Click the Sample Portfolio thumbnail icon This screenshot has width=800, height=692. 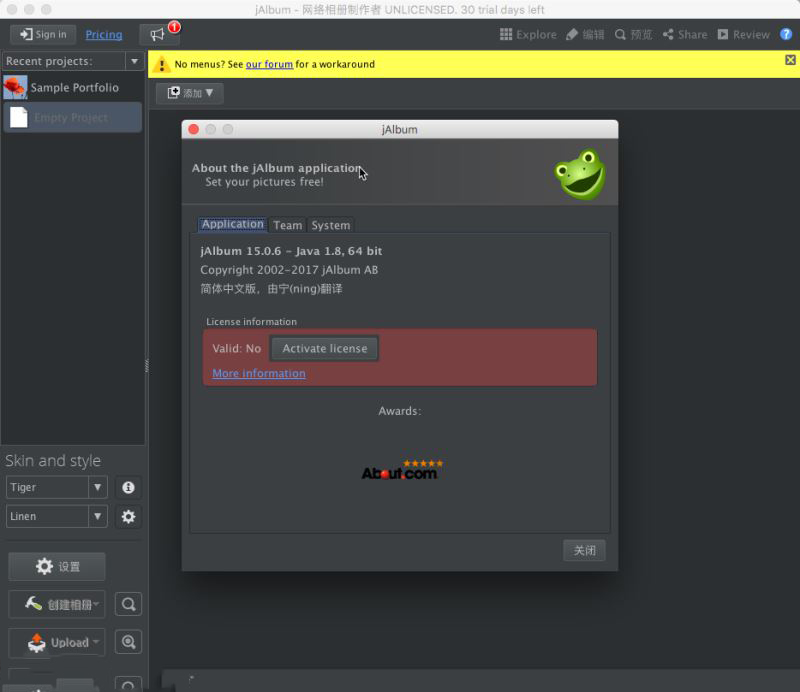(15, 87)
